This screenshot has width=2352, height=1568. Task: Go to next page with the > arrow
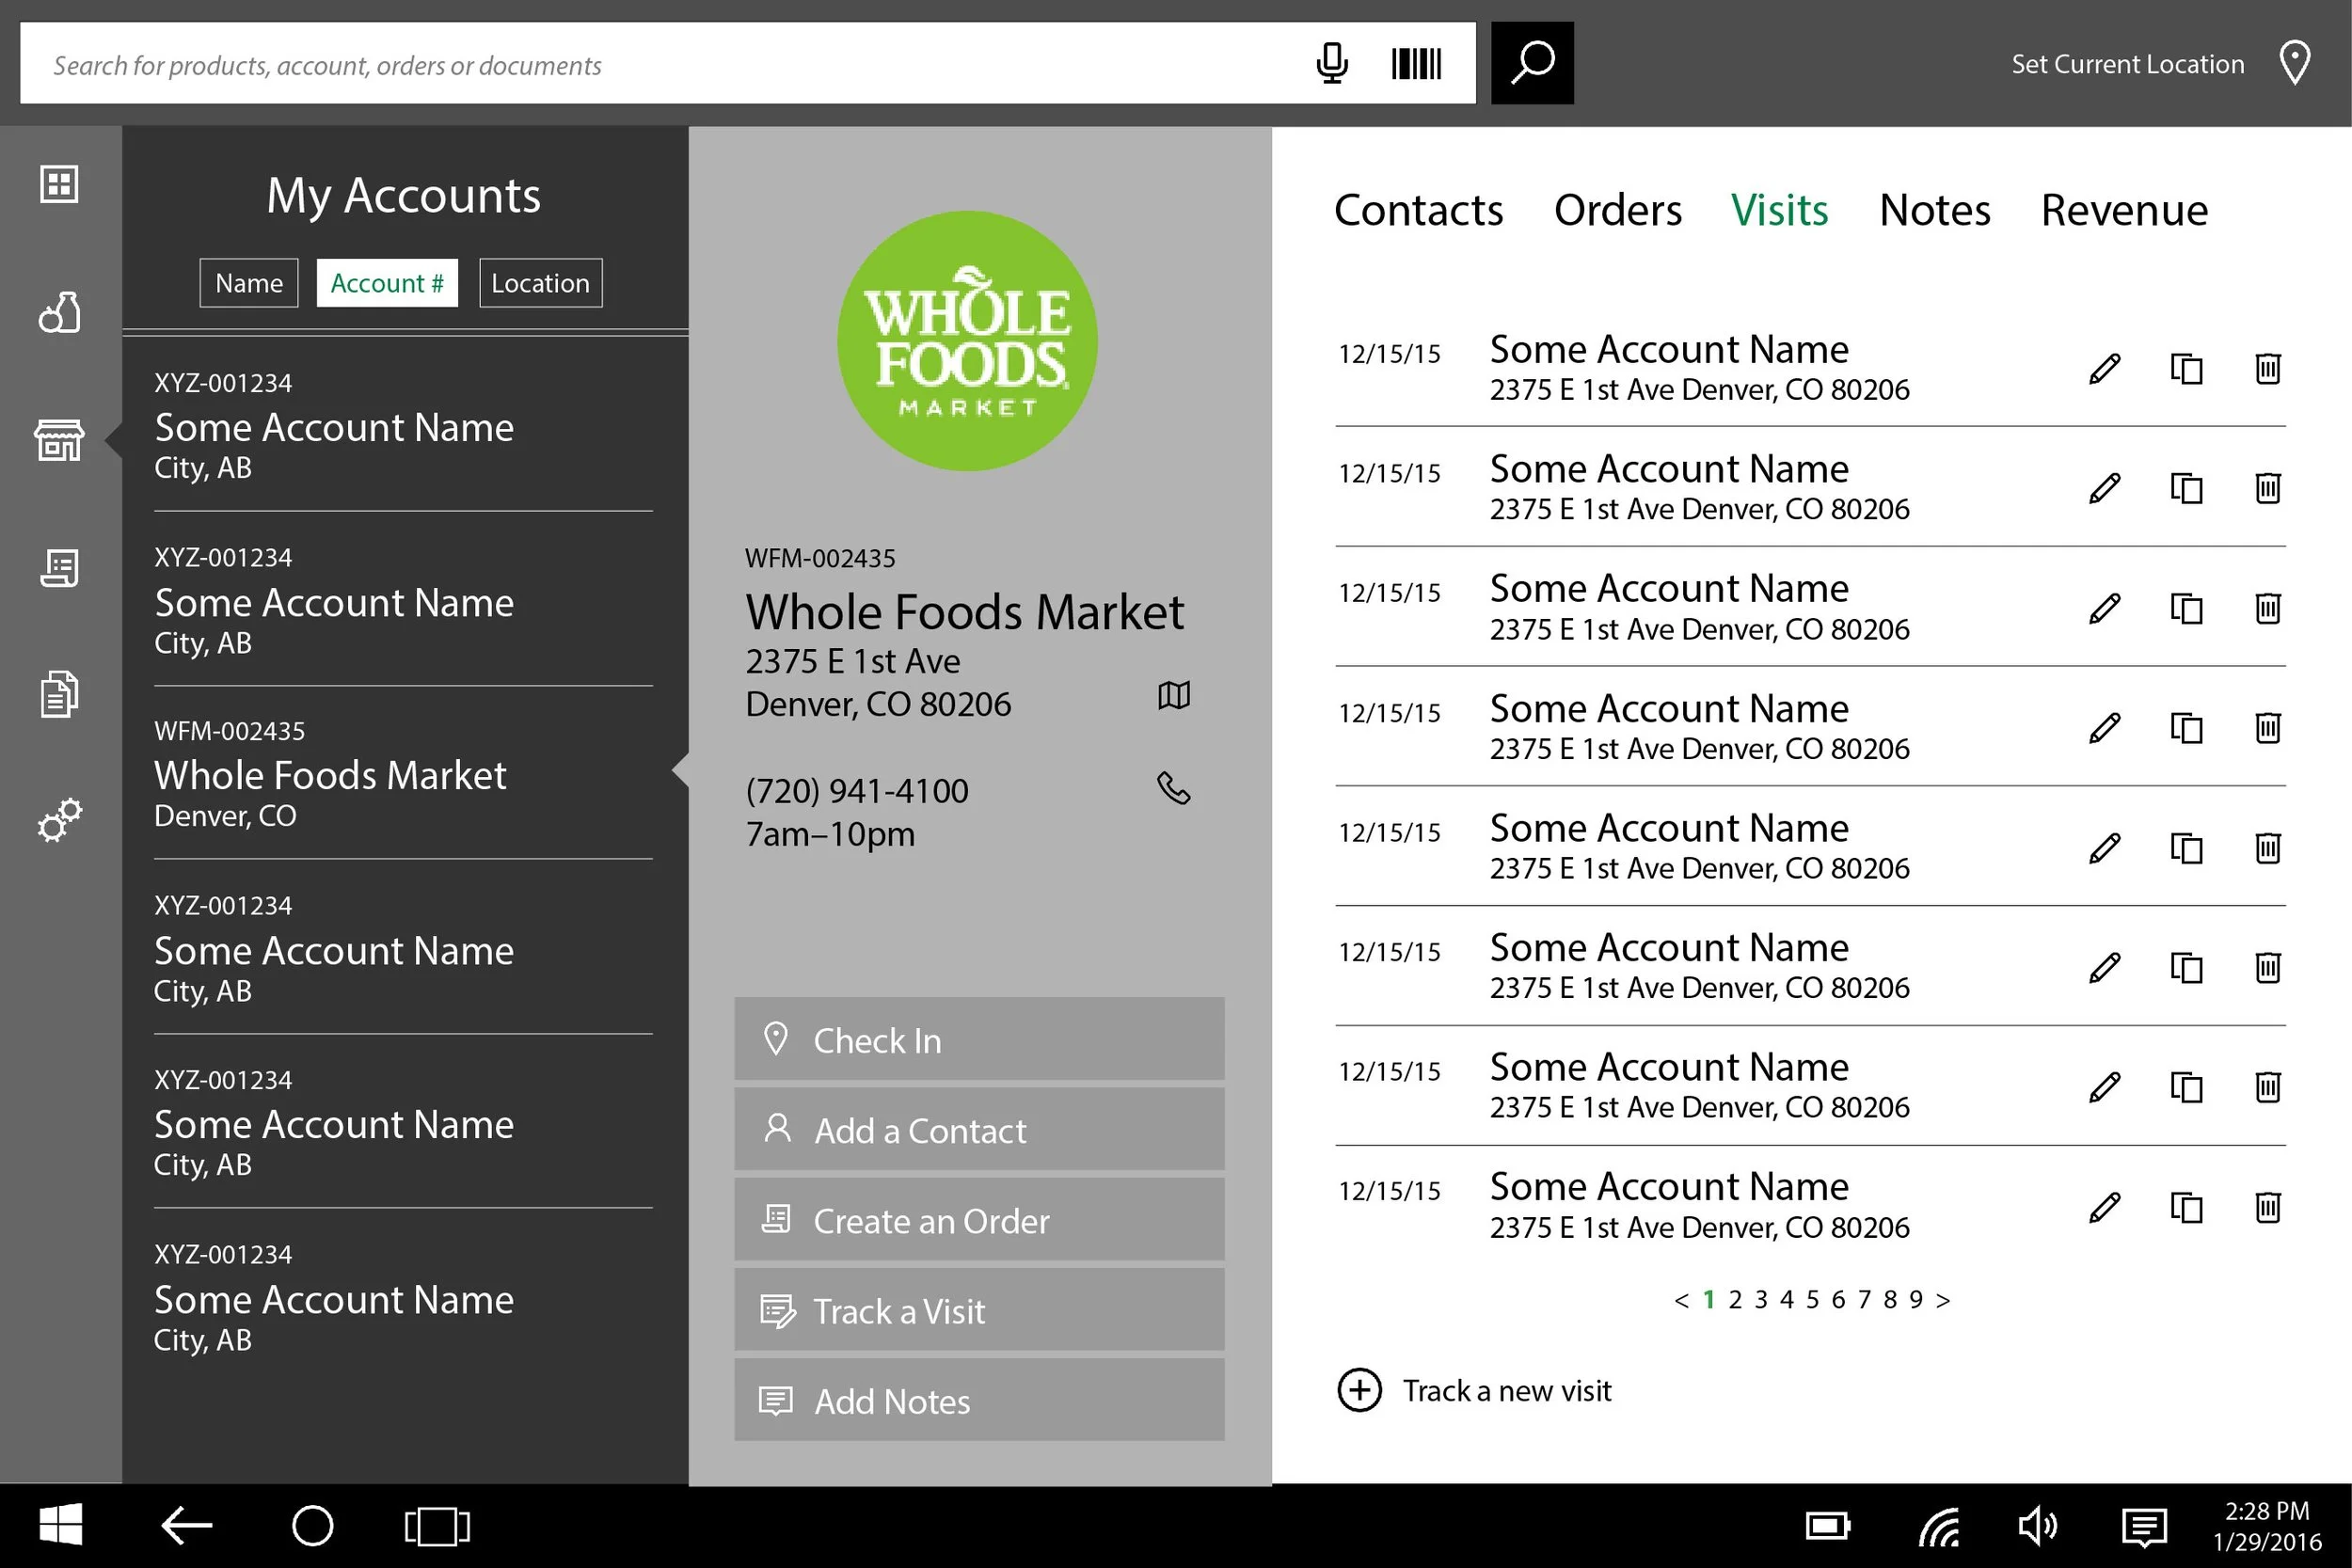pos(1944,1299)
